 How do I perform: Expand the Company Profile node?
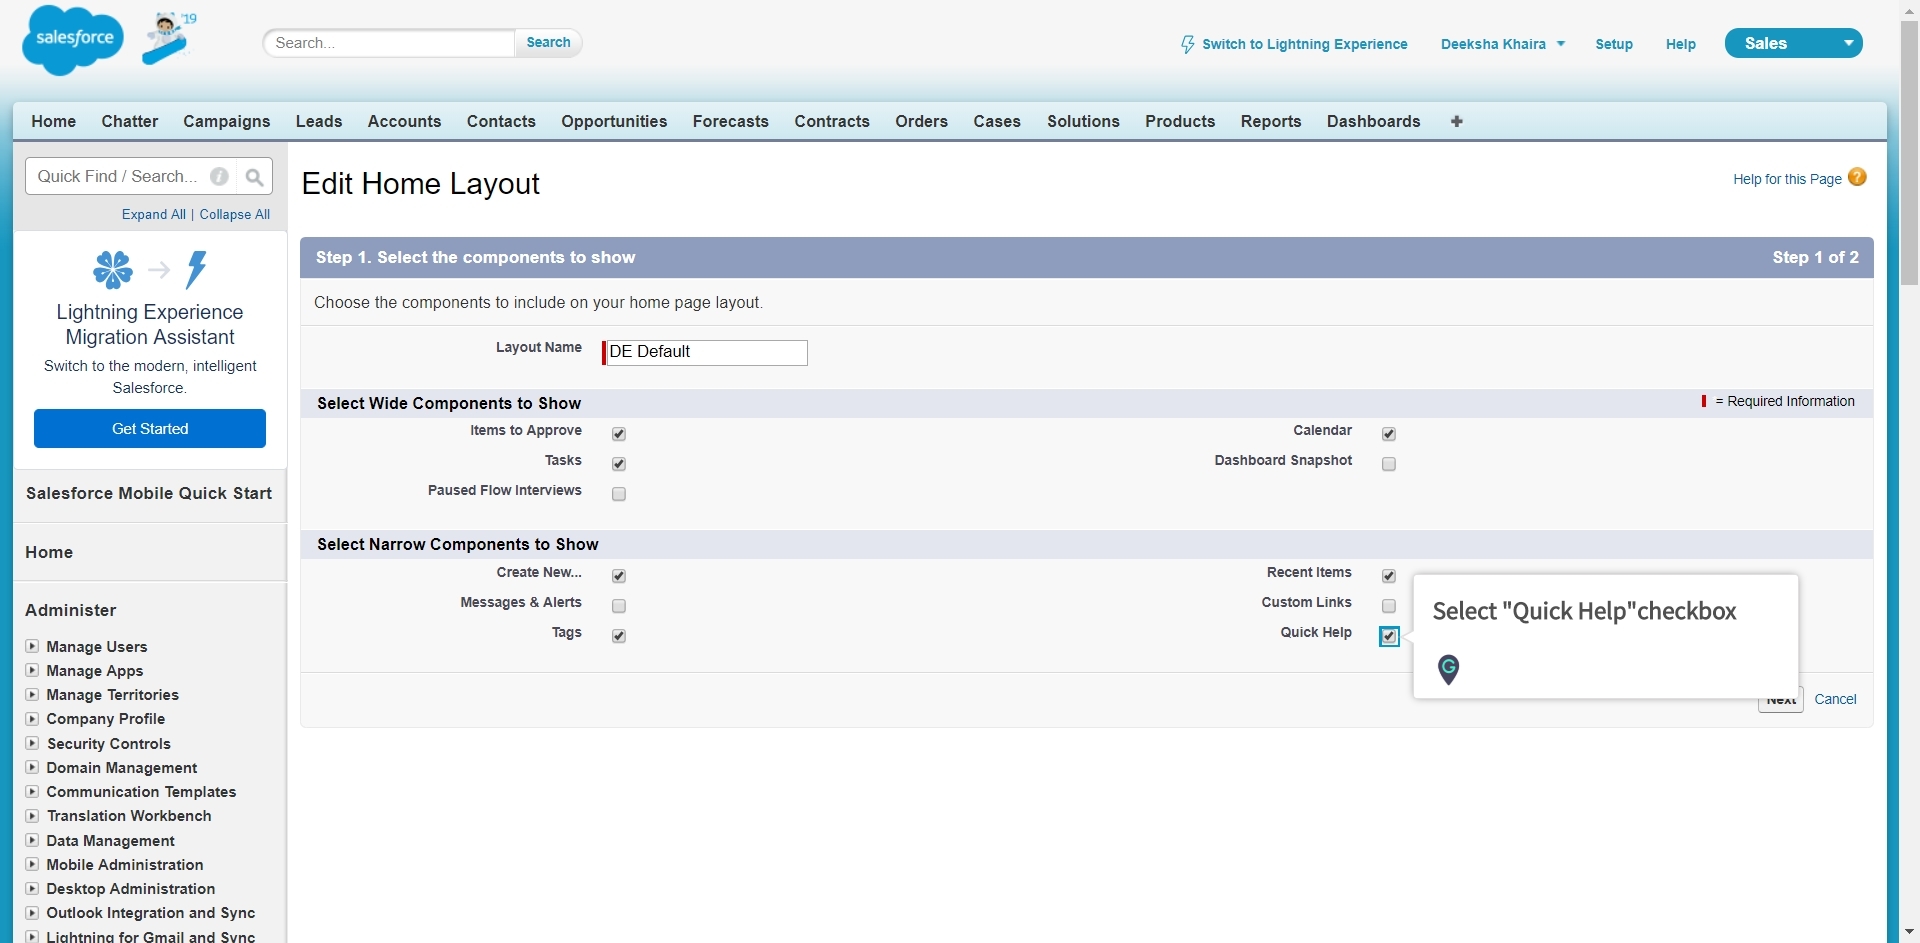point(32,718)
